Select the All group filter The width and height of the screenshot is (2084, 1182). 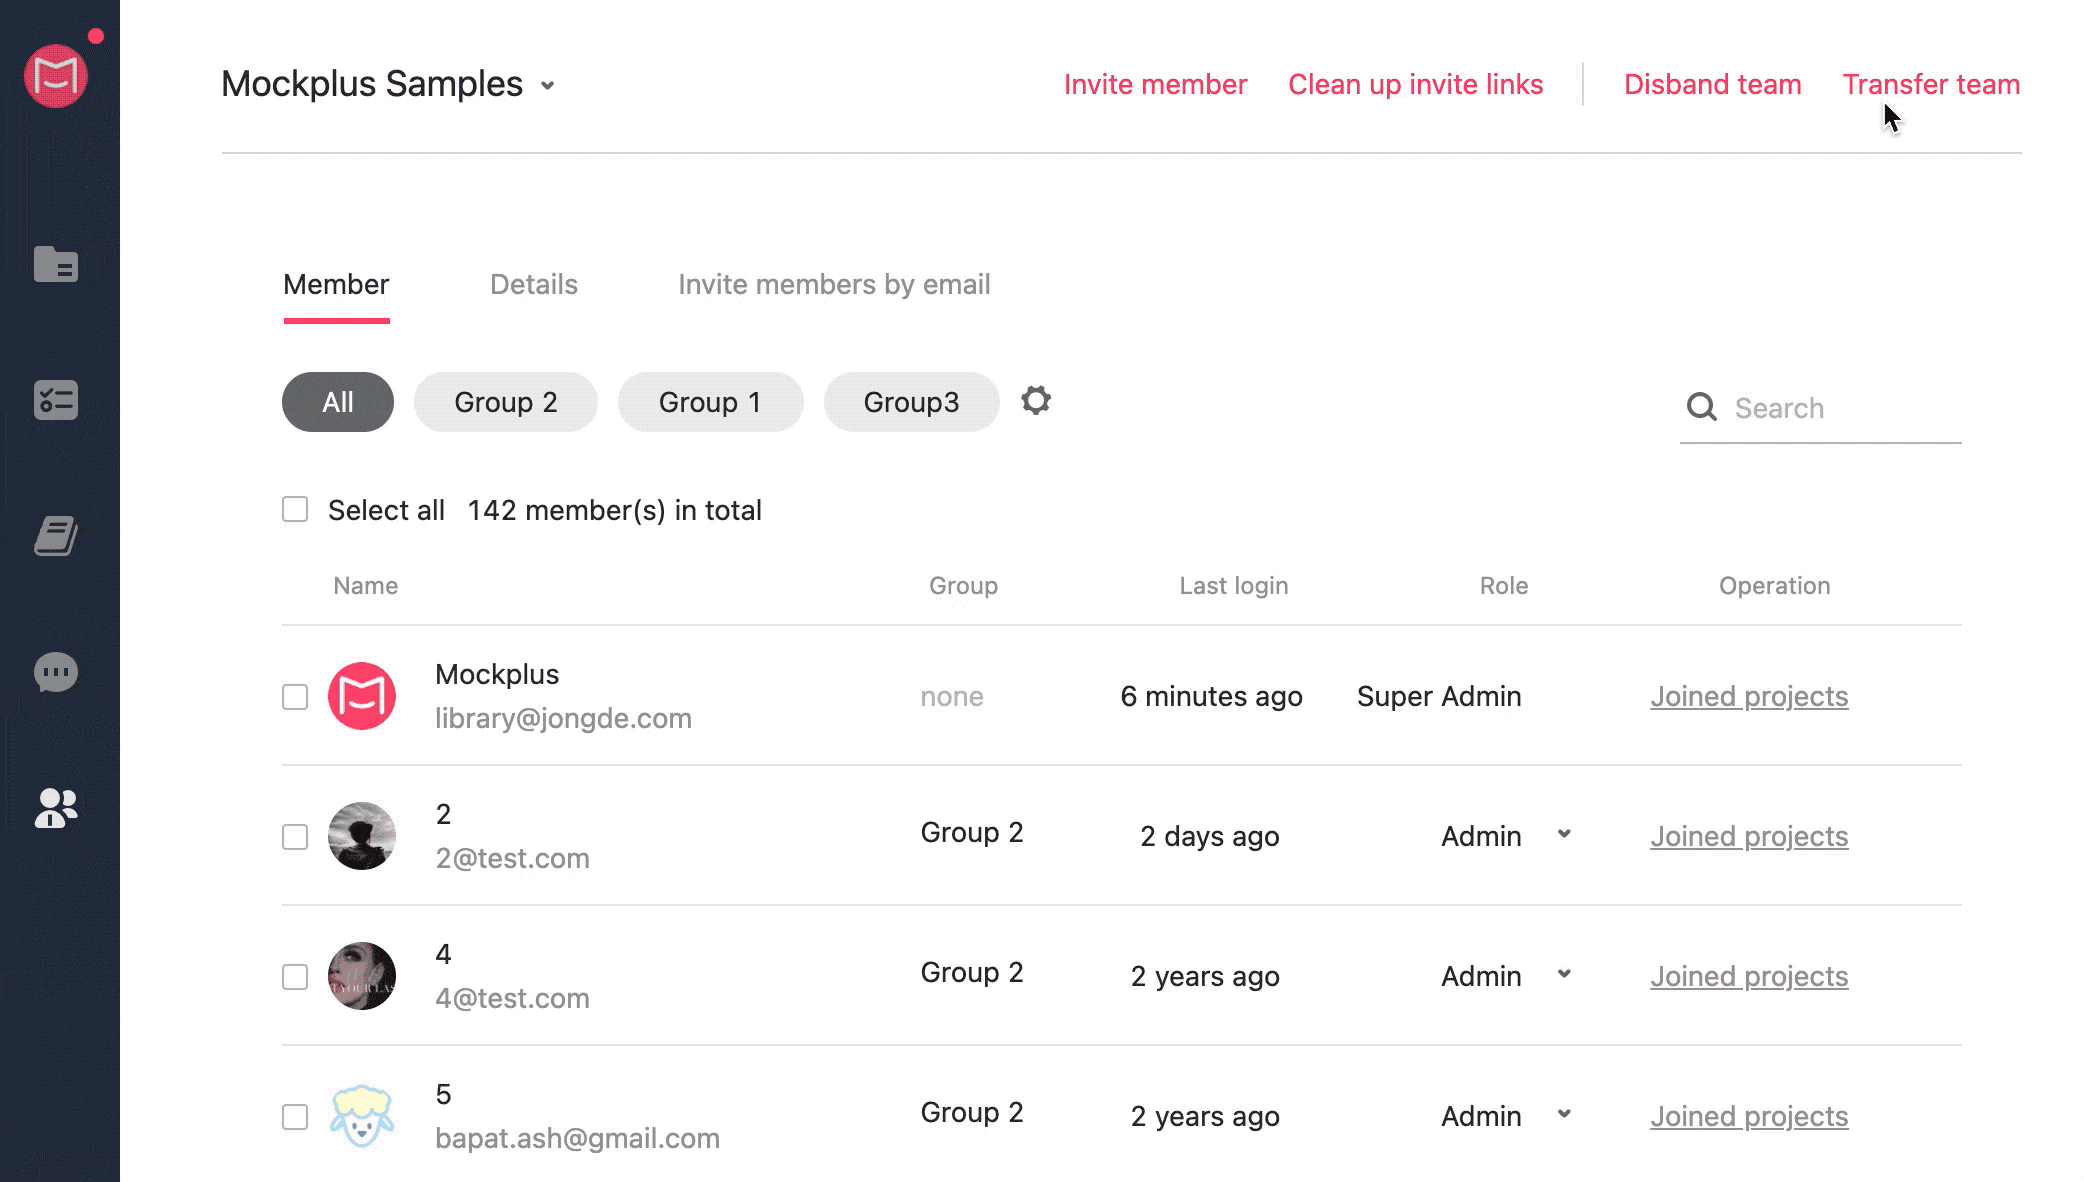coord(338,402)
